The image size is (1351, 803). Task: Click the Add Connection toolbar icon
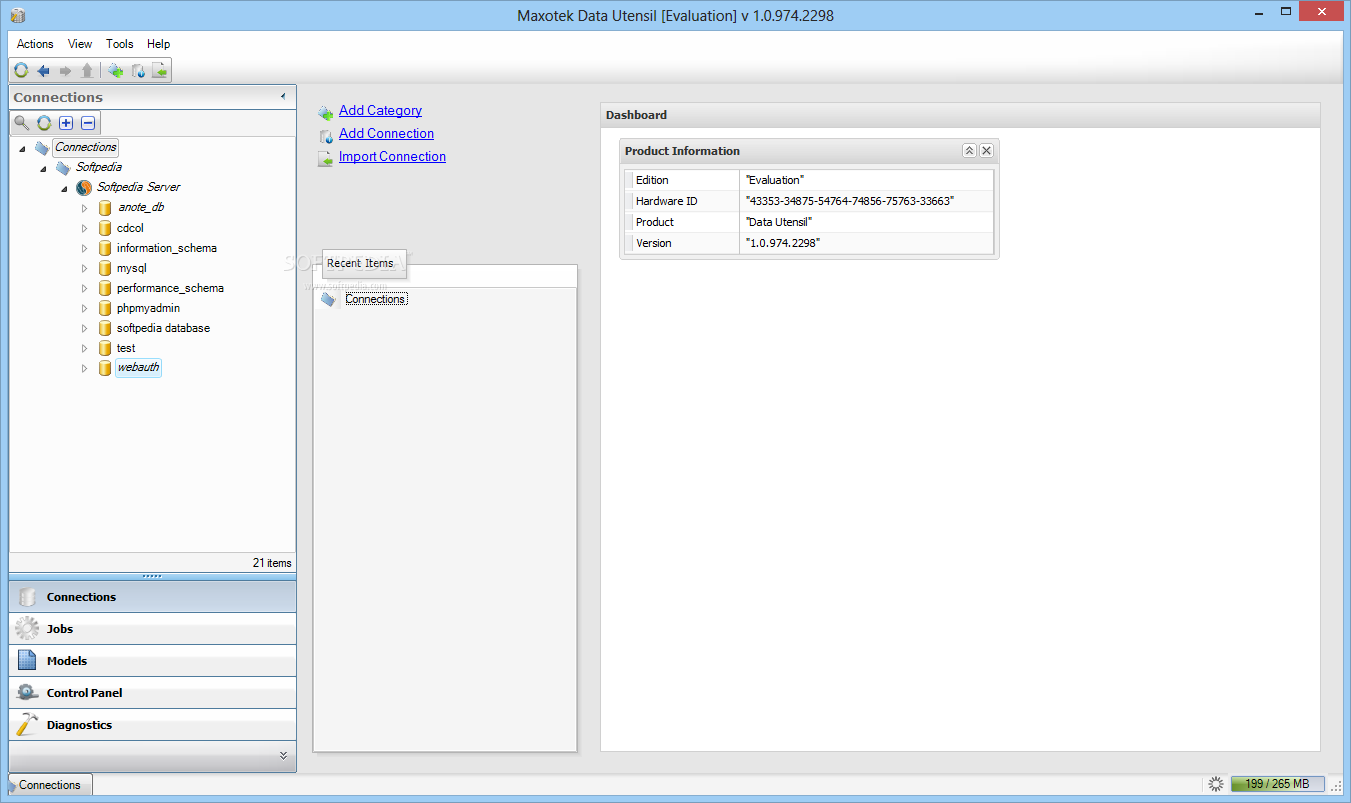coord(138,70)
